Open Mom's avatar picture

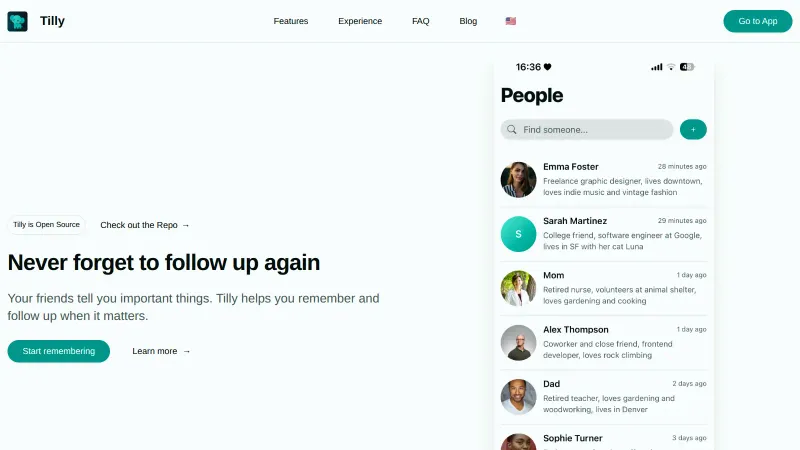pyautogui.click(x=518, y=288)
